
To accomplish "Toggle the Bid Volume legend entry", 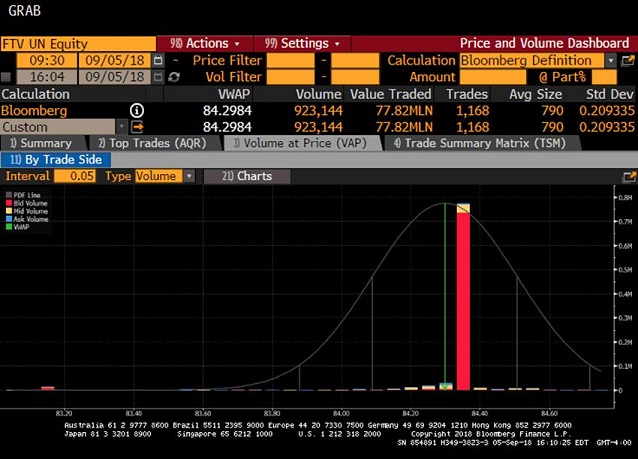I will tap(25, 201).
